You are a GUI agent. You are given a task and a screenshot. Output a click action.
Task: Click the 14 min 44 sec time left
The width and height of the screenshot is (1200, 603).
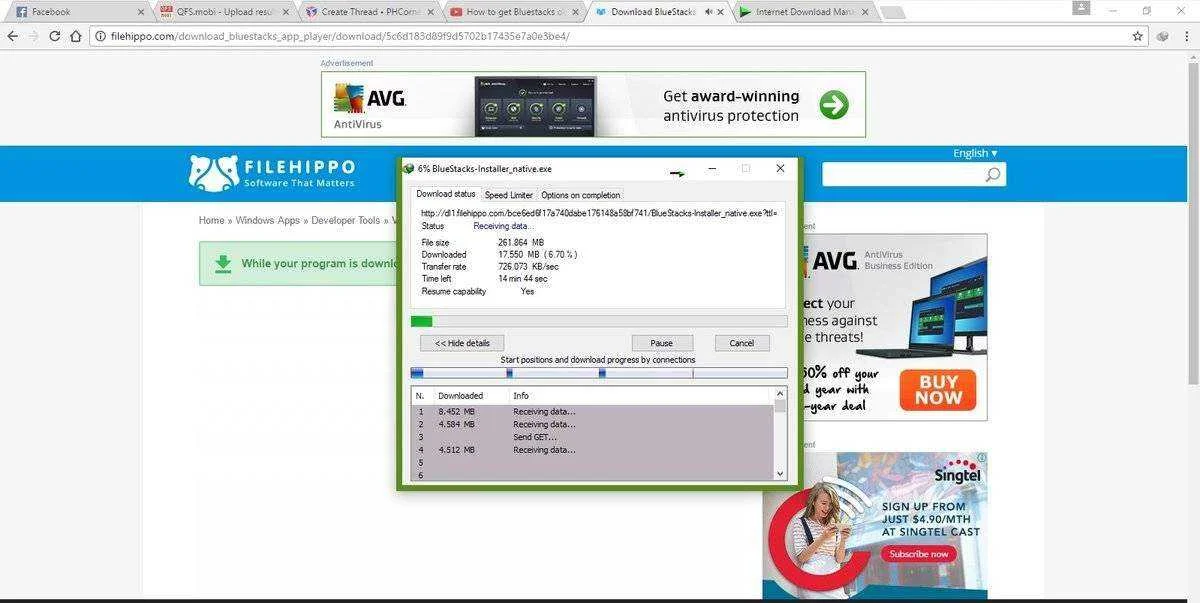pyautogui.click(x=524, y=279)
